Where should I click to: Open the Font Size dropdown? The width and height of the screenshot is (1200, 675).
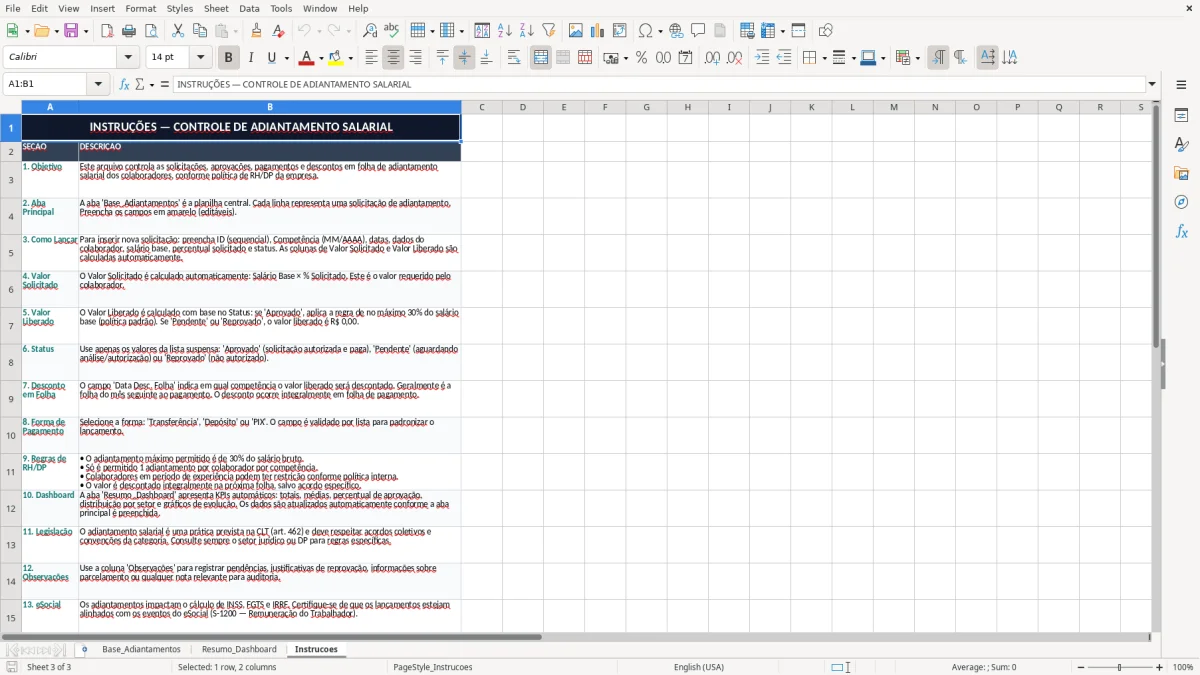tap(200, 58)
